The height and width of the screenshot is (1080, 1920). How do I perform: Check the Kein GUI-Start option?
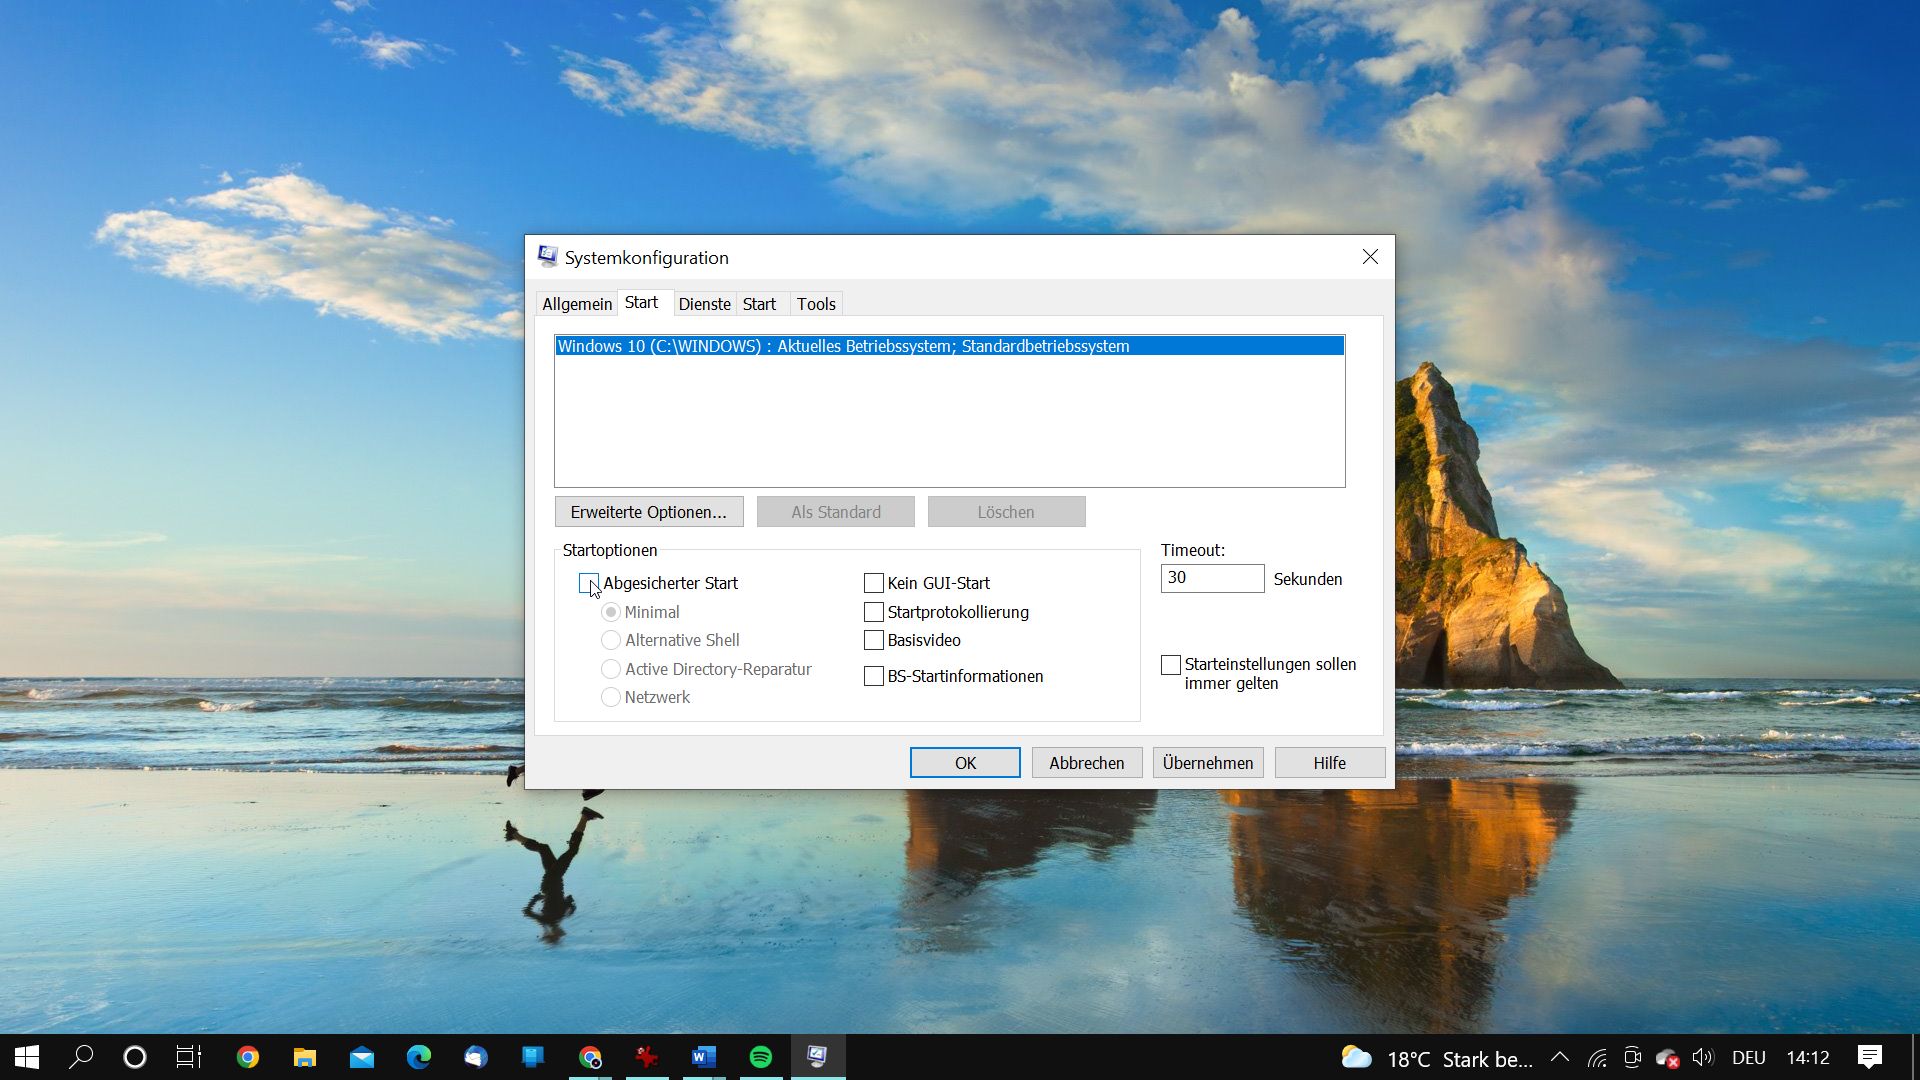point(873,583)
